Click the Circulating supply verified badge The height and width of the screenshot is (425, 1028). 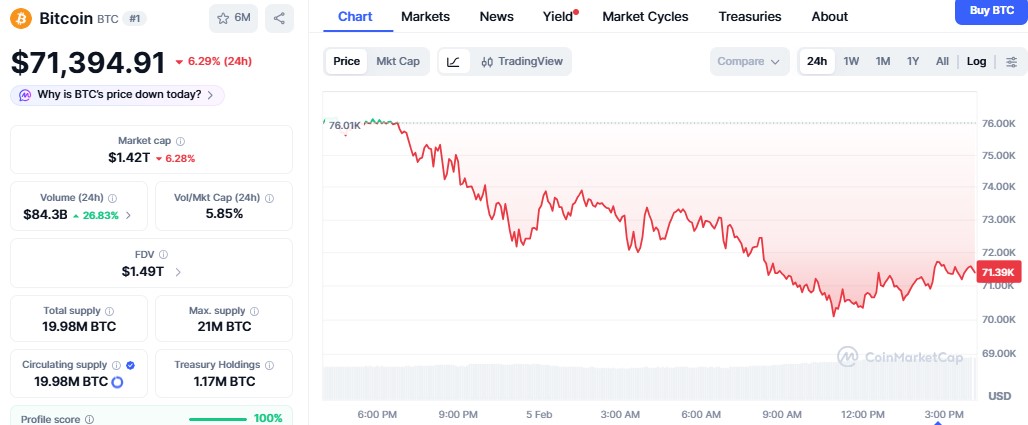tap(131, 365)
